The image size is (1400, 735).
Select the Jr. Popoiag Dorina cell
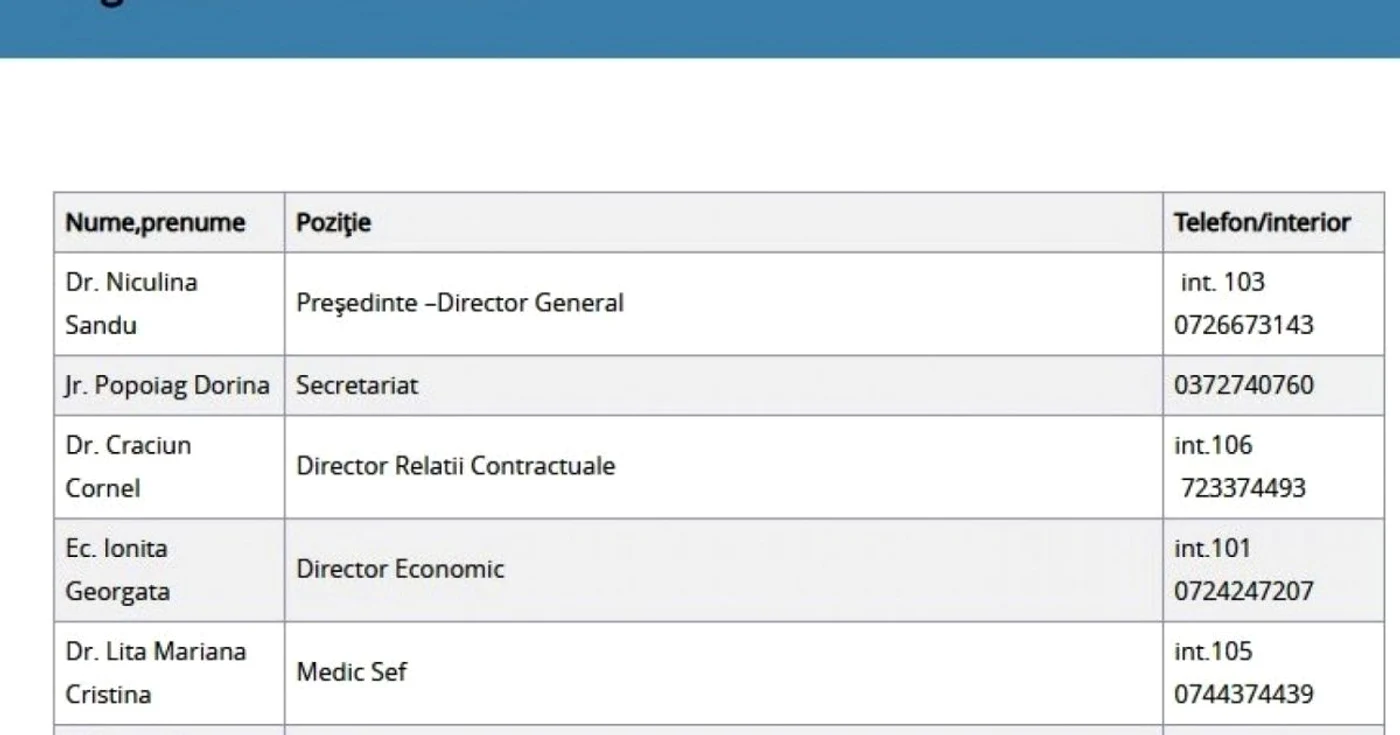(169, 385)
